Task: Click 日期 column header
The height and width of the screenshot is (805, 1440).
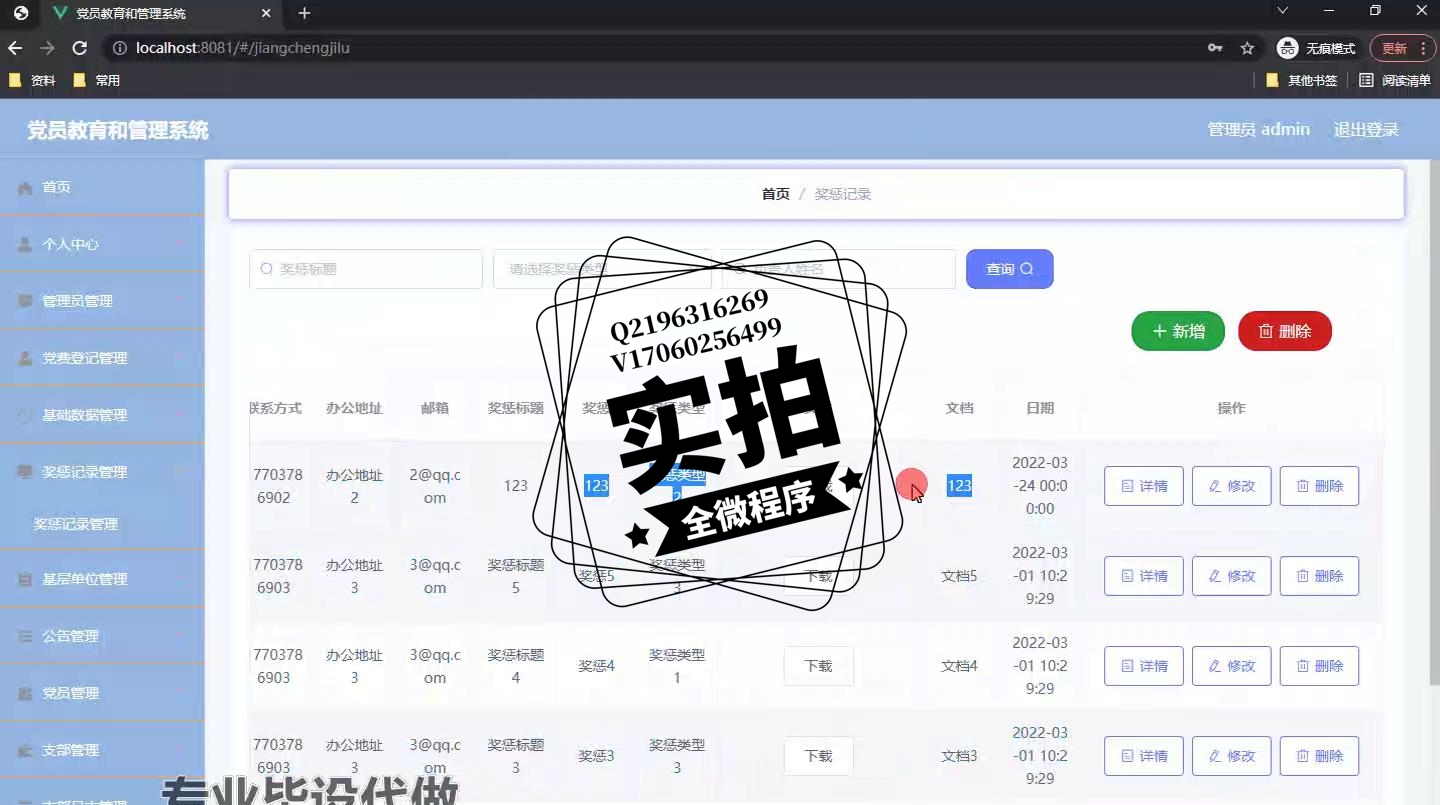Action: [1040, 408]
